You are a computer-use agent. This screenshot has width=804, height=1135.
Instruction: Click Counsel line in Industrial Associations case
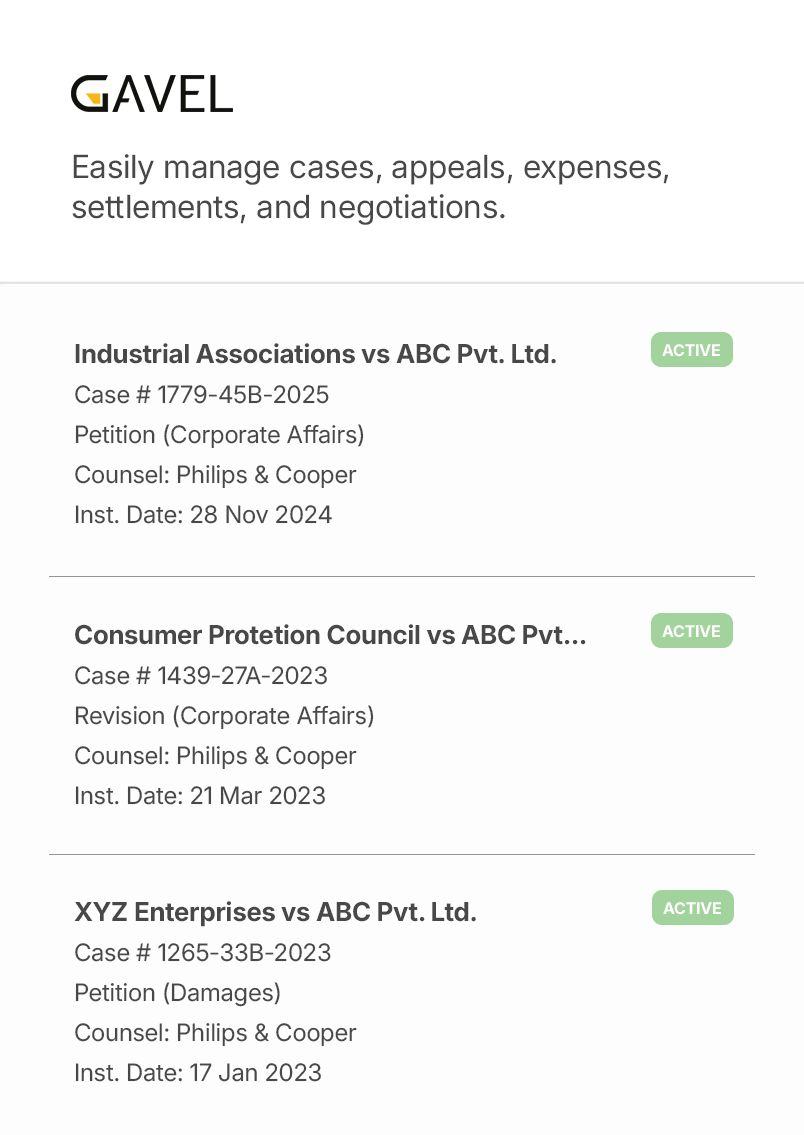pos(215,475)
